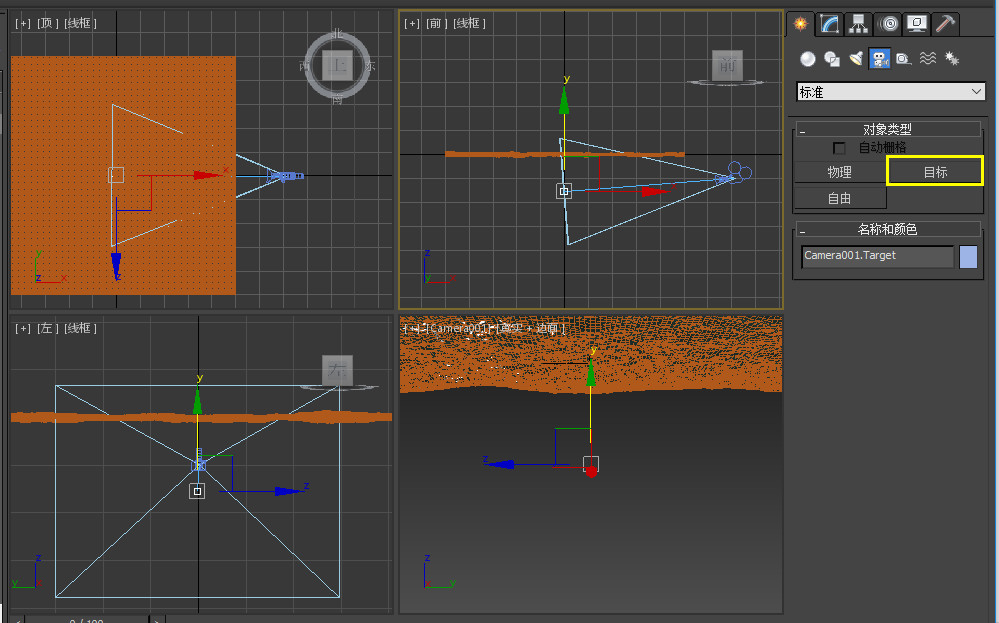Open the object color swatch
The height and width of the screenshot is (623, 999).
coord(968,257)
